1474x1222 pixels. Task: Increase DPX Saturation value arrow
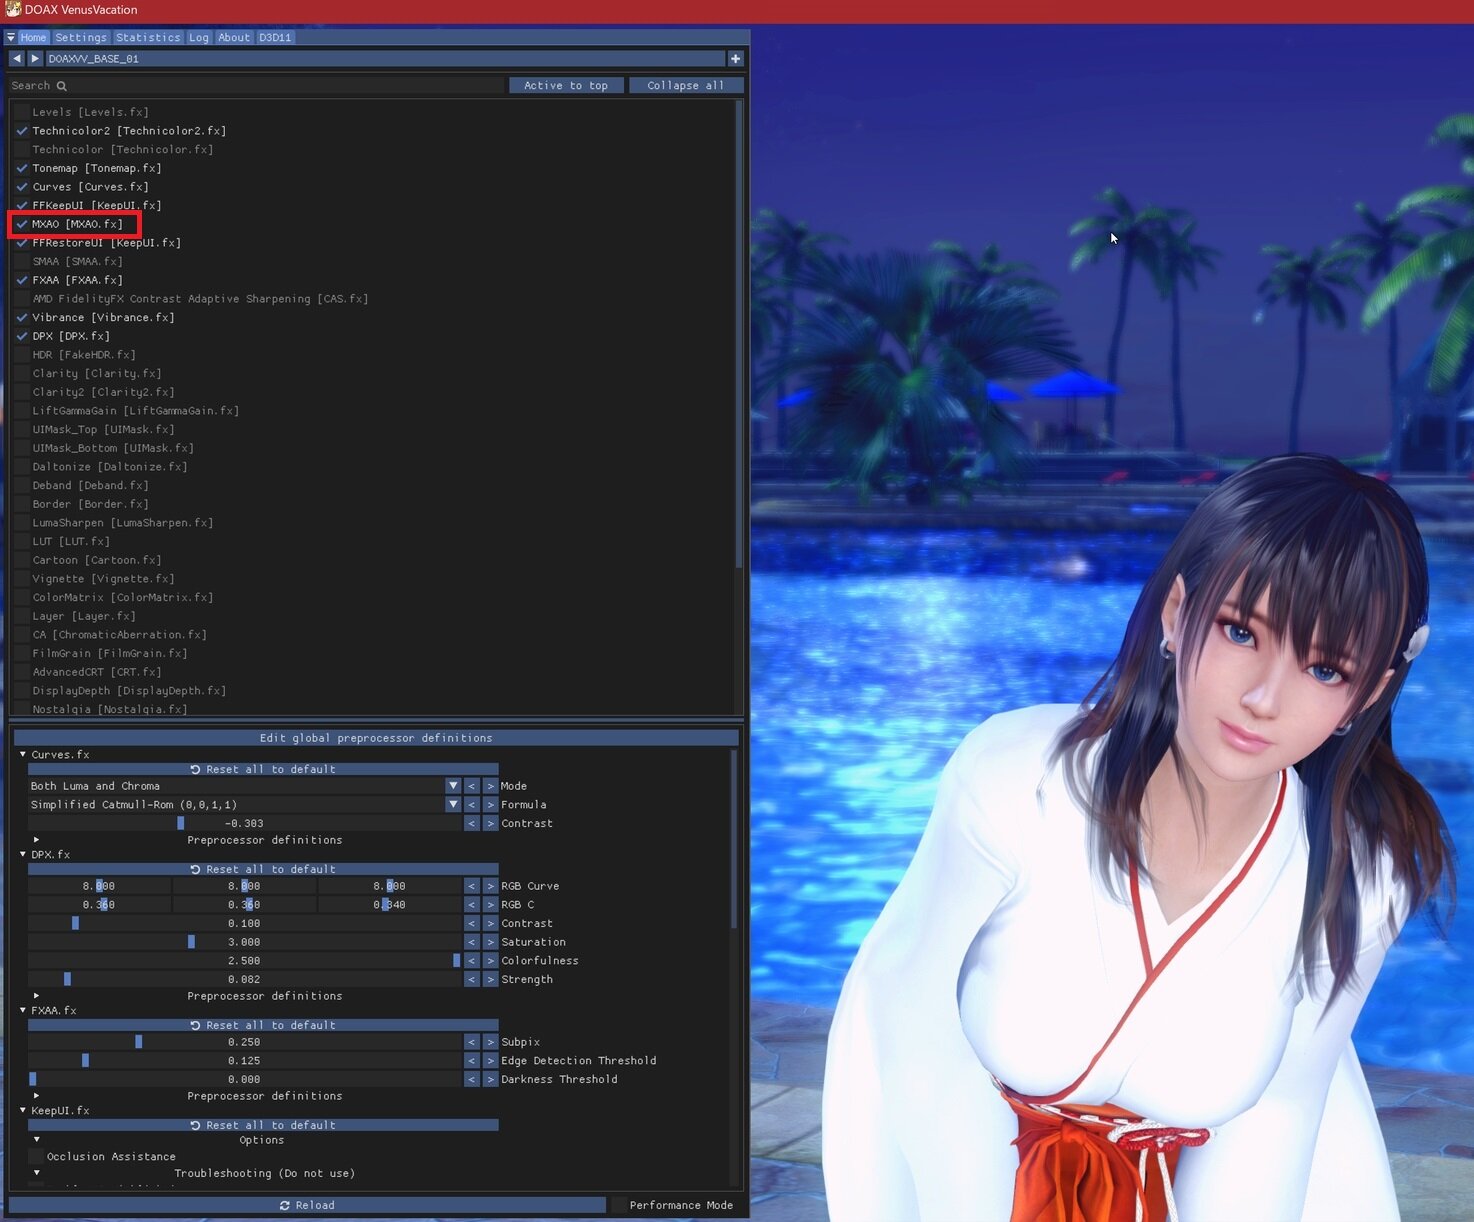coord(490,942)
